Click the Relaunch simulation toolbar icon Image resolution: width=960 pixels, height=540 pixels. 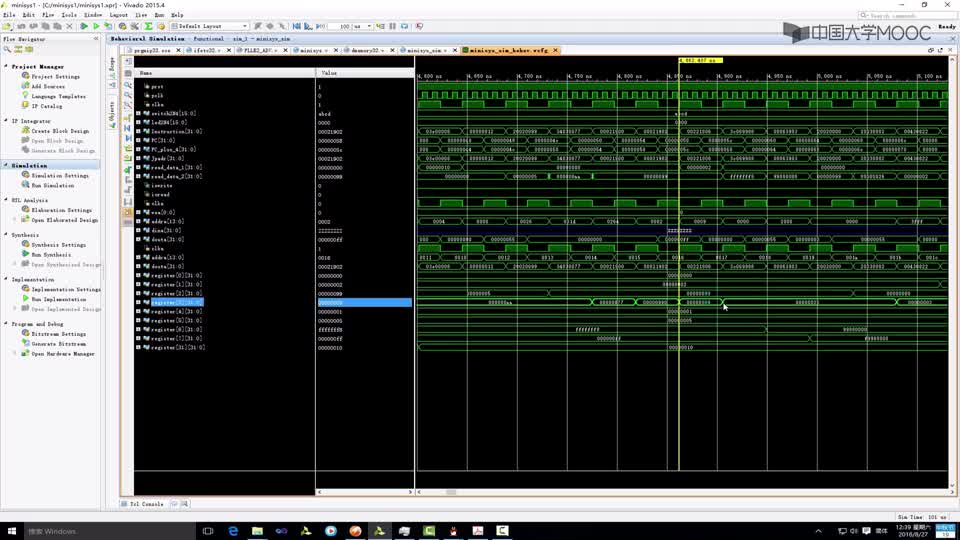point(405,26)
